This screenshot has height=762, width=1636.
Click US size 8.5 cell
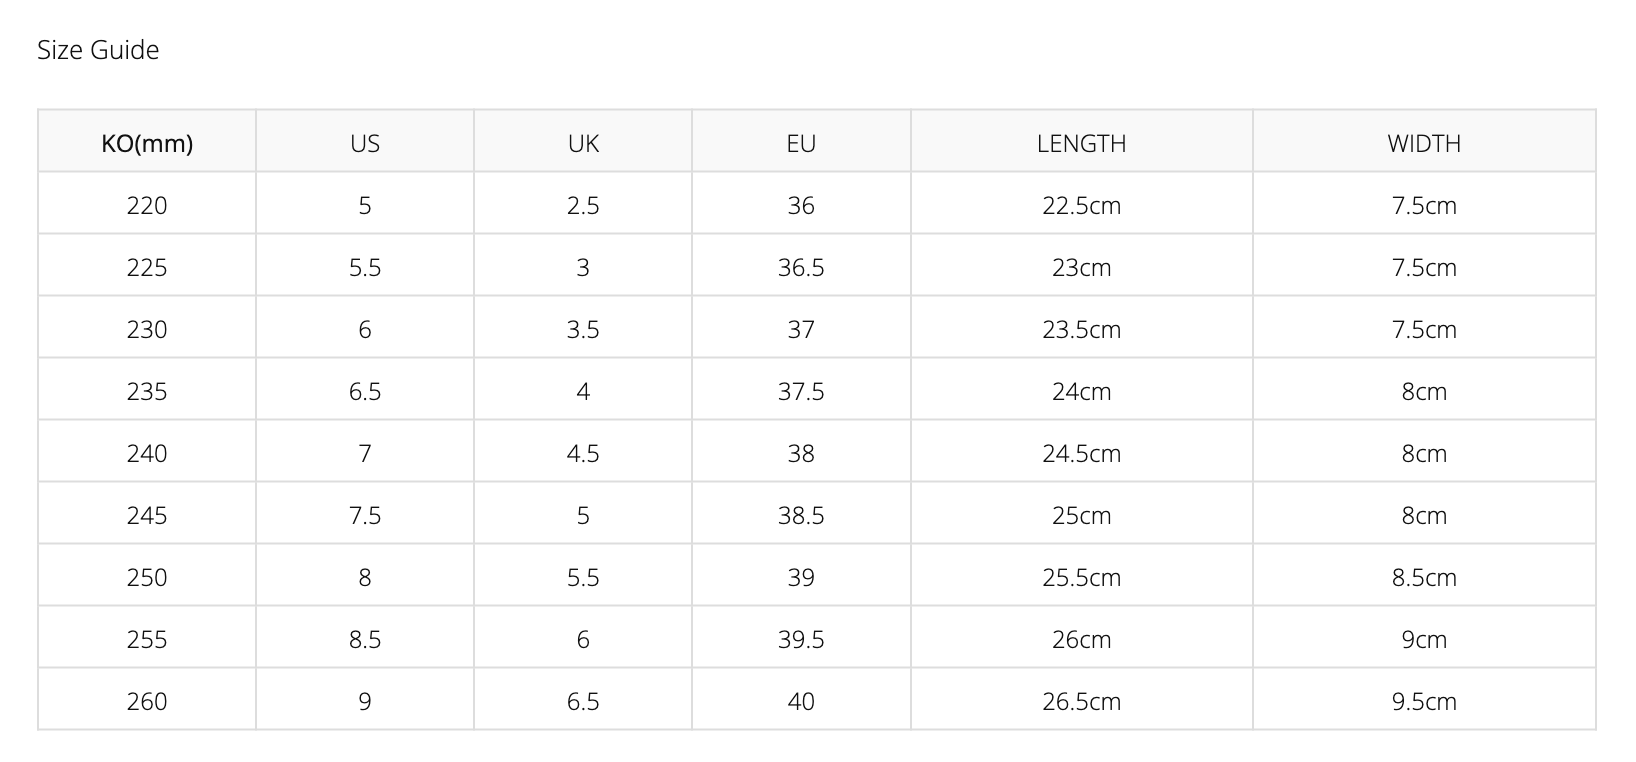tap(365, 639)
